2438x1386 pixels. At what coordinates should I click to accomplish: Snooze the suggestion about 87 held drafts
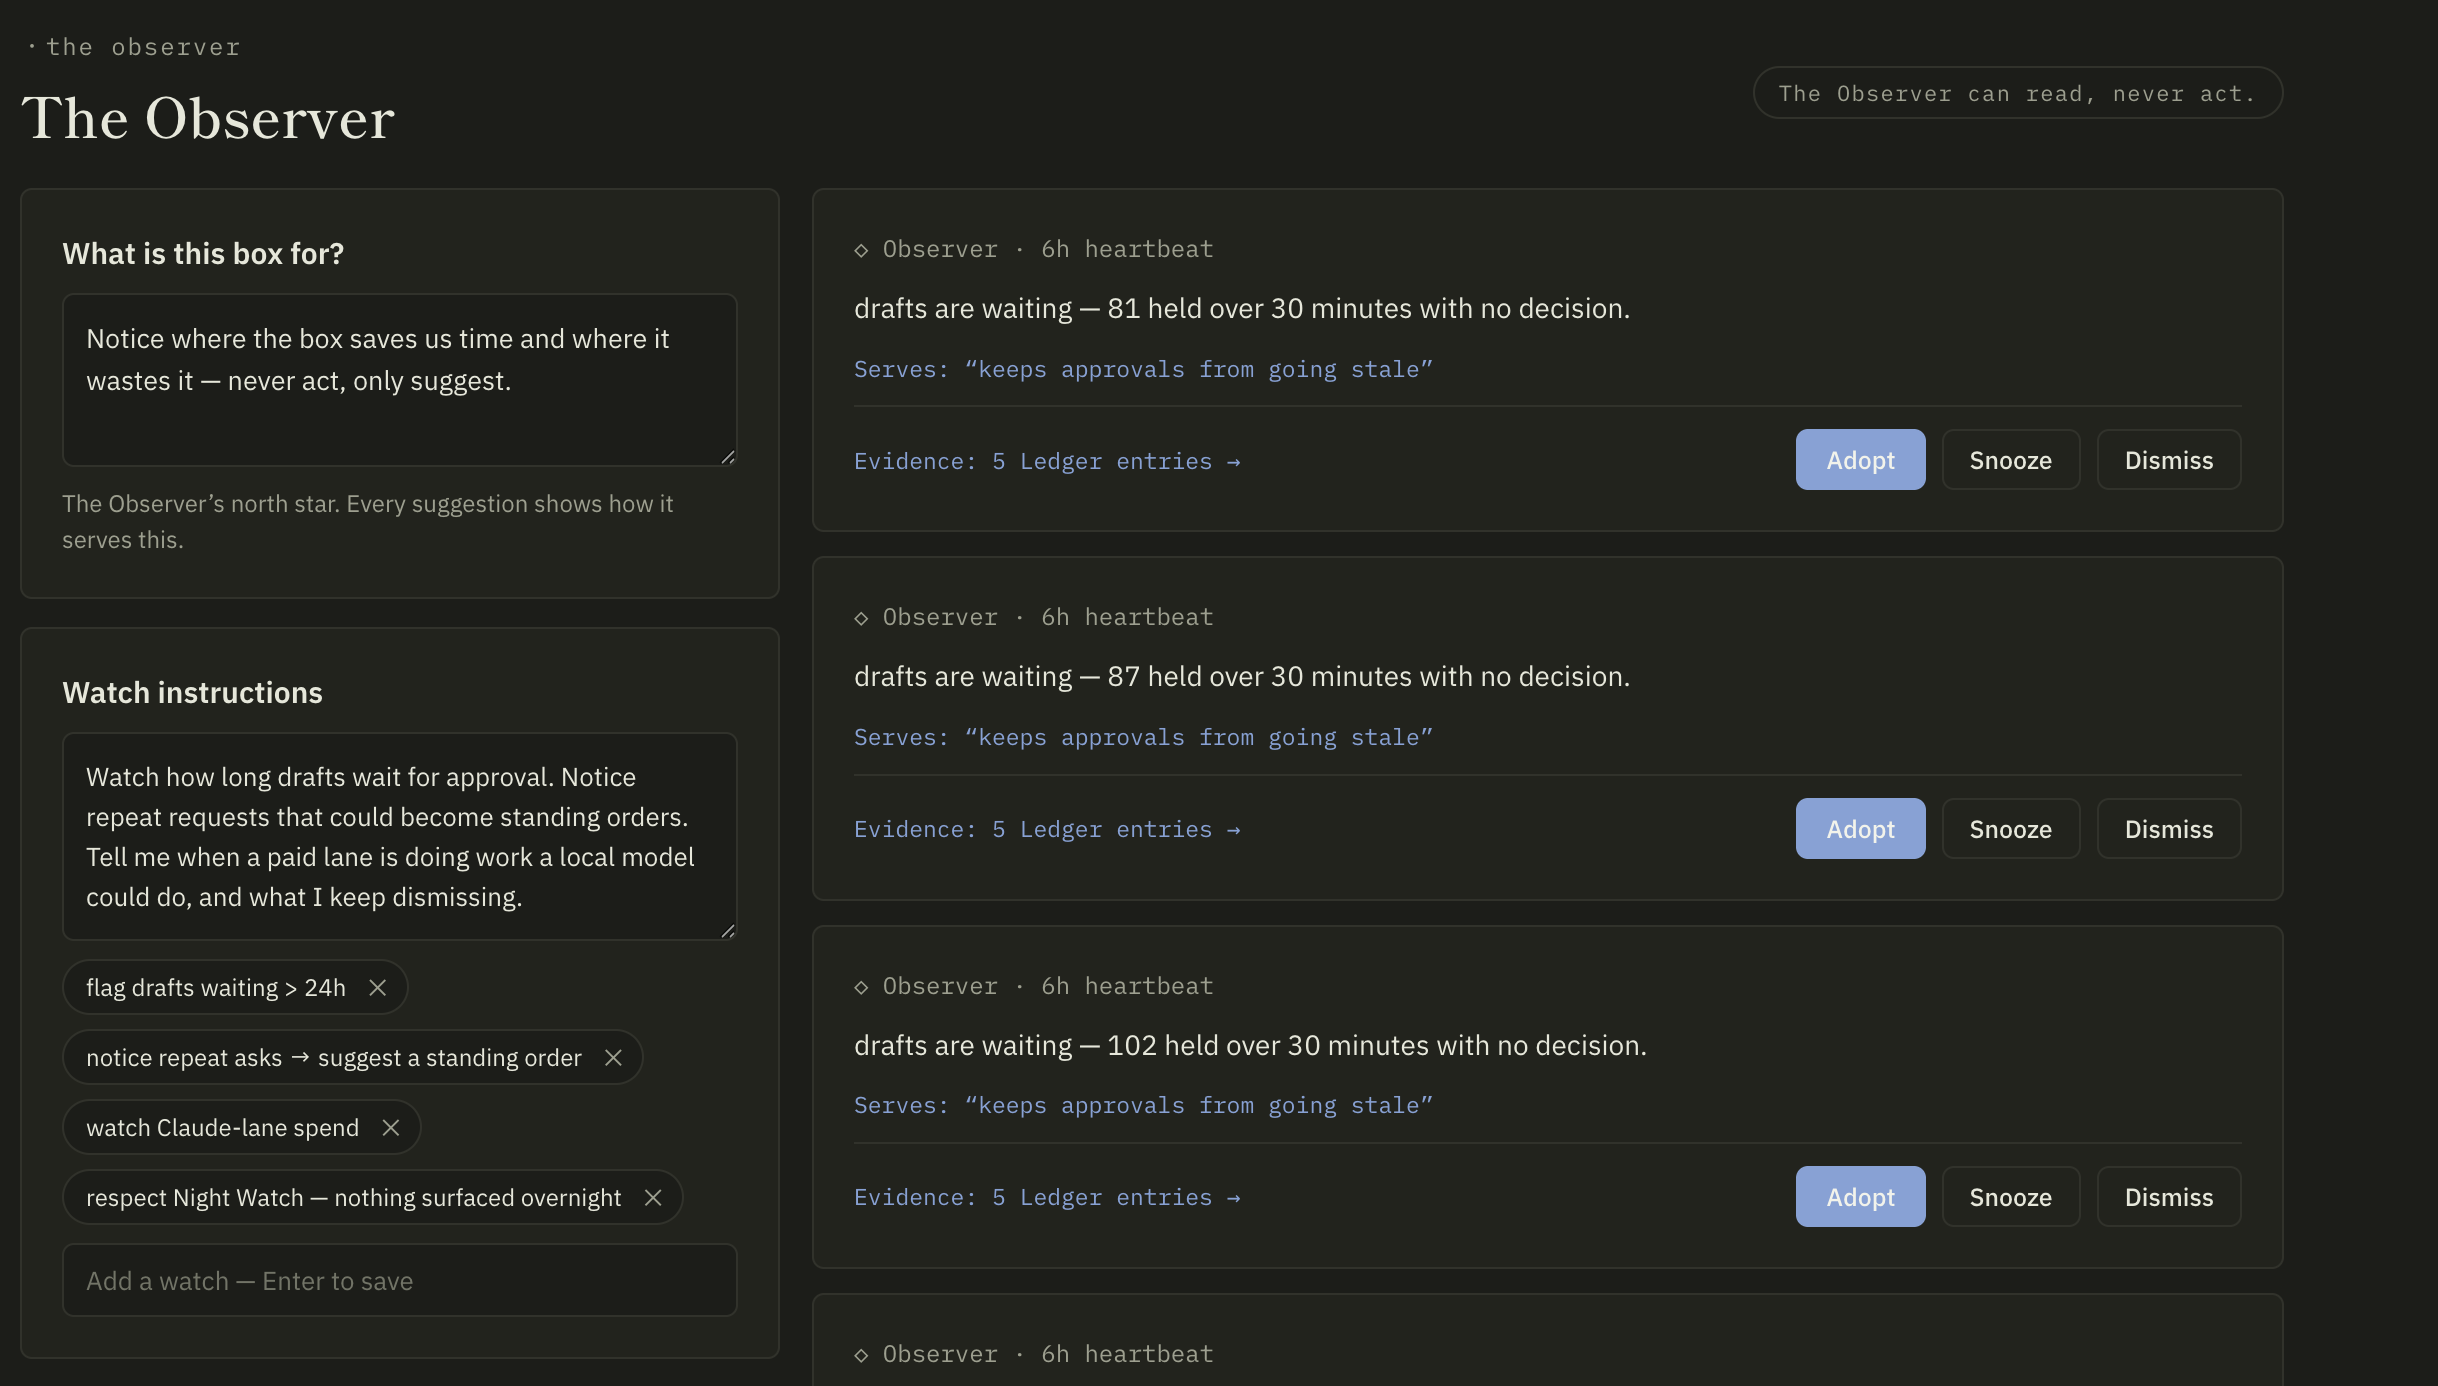tap(2010, 829)
